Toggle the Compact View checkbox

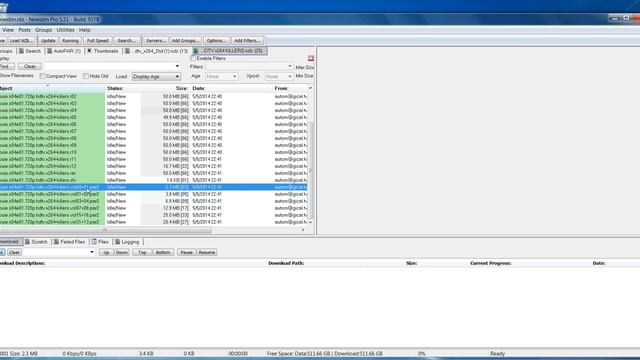42,76
